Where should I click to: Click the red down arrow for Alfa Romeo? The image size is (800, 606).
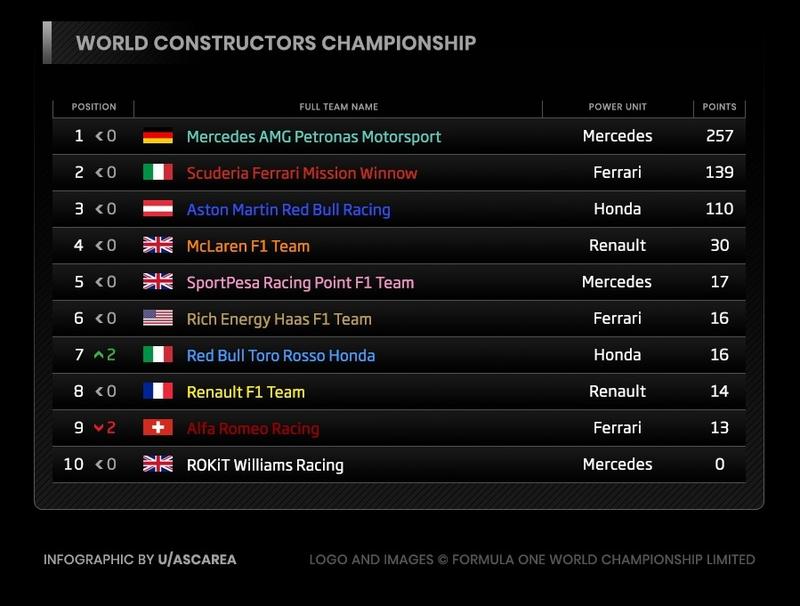100,428
